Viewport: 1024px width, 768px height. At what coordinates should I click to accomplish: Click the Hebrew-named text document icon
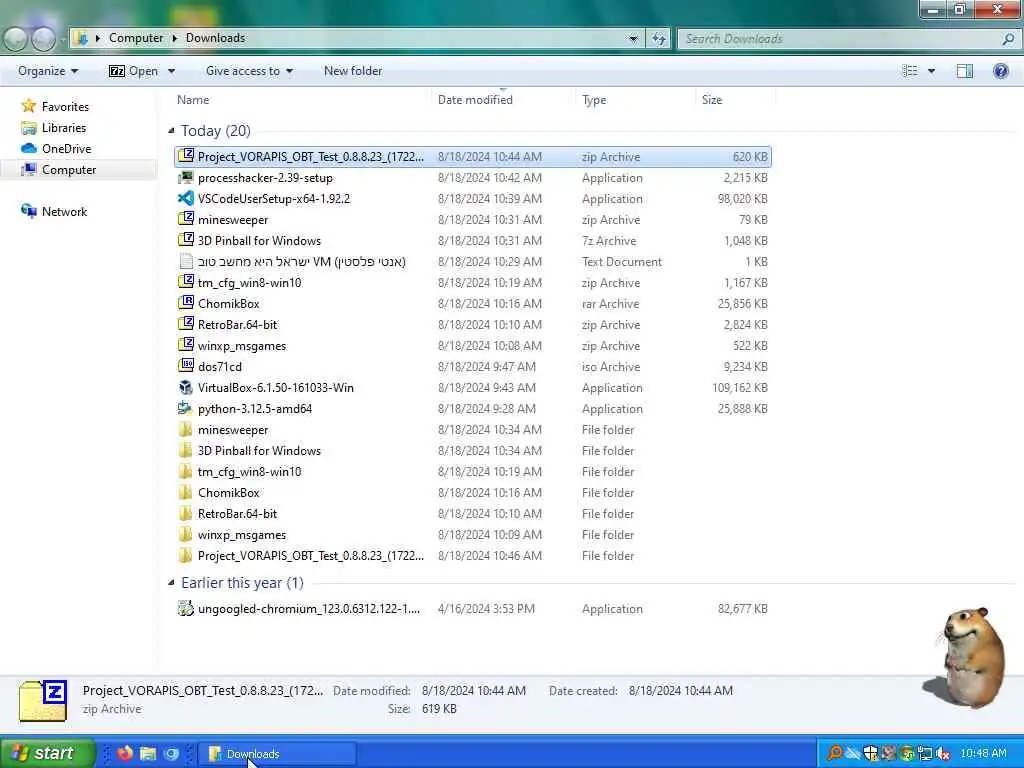click(186, 261)
